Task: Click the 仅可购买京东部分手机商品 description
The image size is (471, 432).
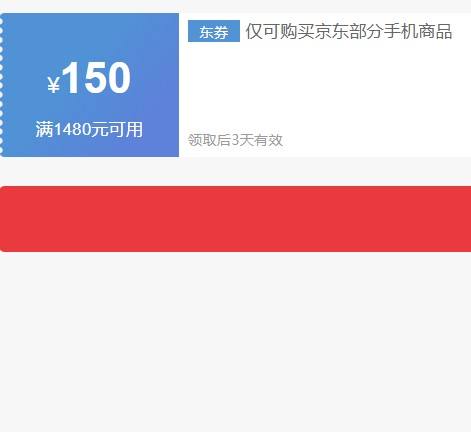Action: (x=349, y=31)
